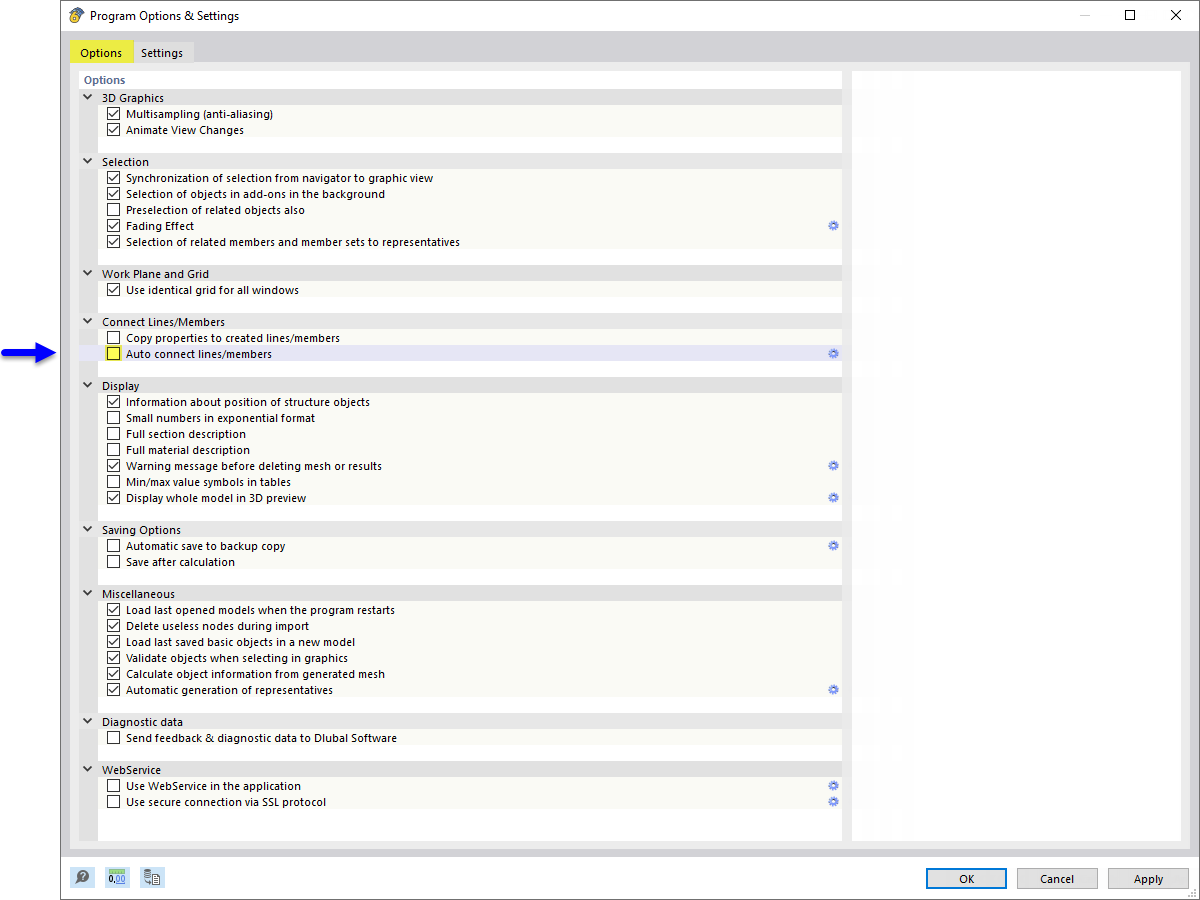Viewport: 1200px width, 900px height.
Task: Click the OK button
Action: point(966,878)
